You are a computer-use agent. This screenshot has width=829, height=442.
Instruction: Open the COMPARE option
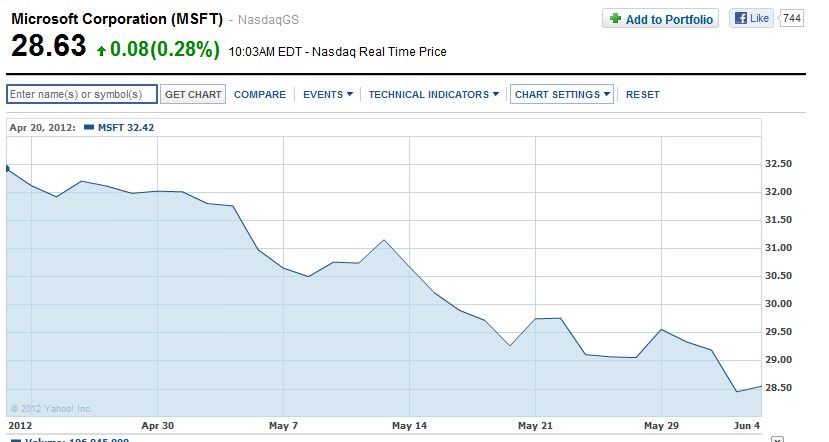click(260, 95)
